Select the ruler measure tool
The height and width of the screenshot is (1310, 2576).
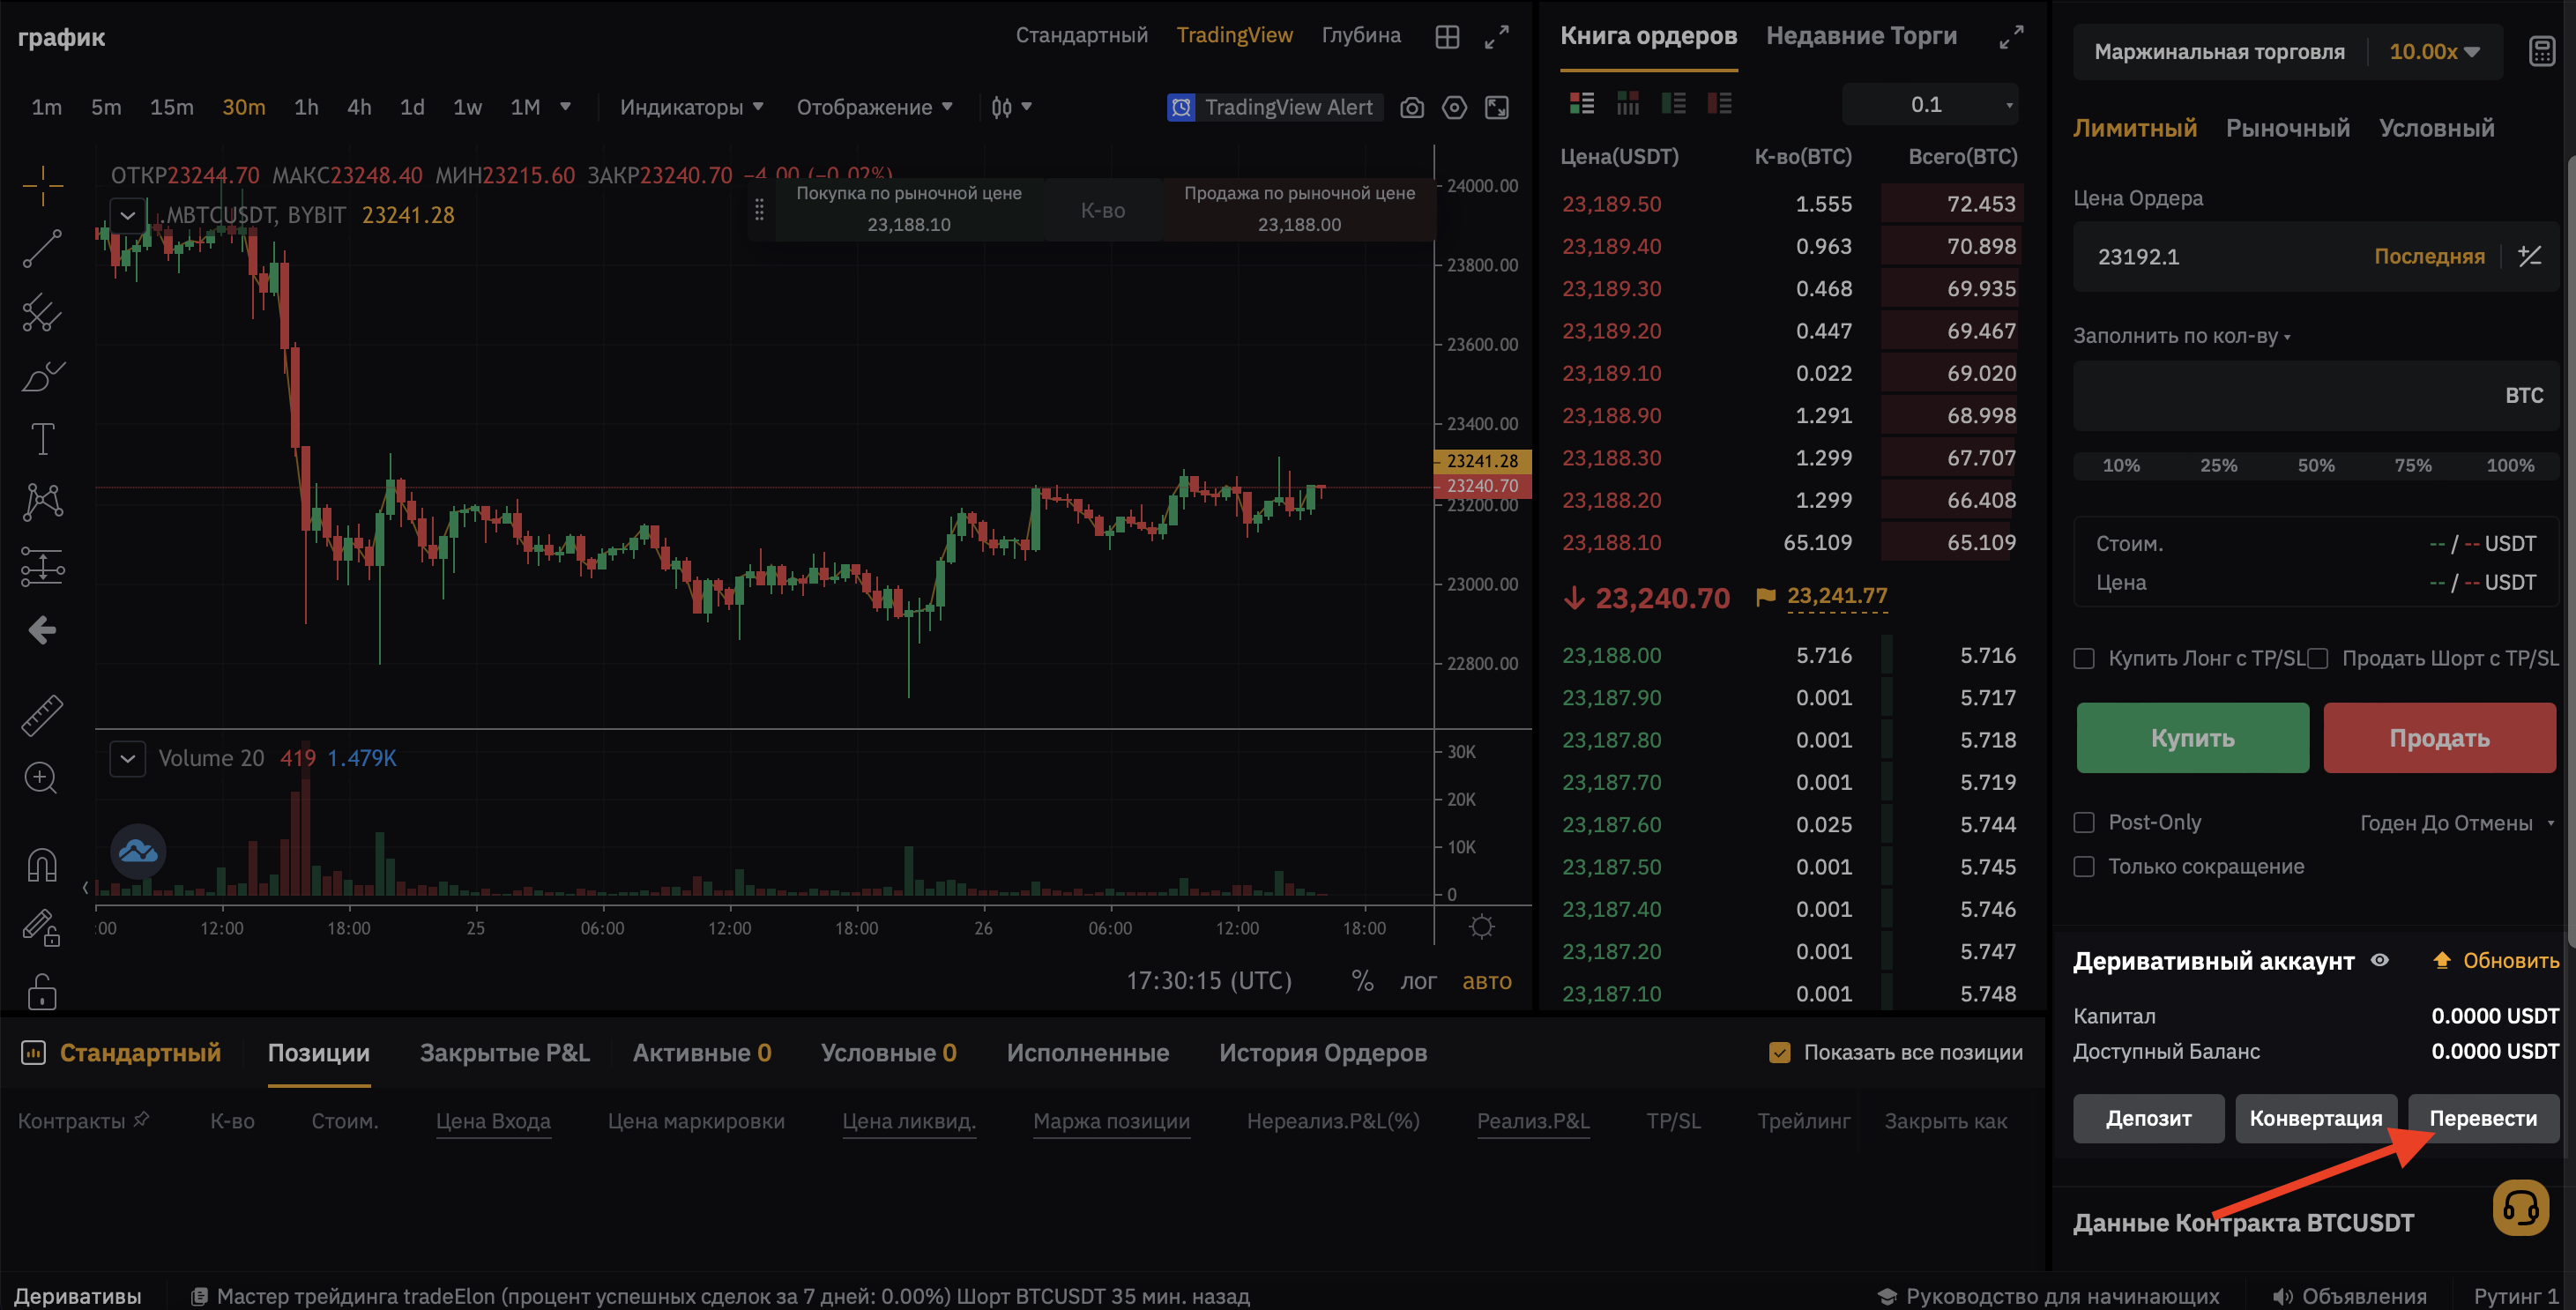point(42,714)
